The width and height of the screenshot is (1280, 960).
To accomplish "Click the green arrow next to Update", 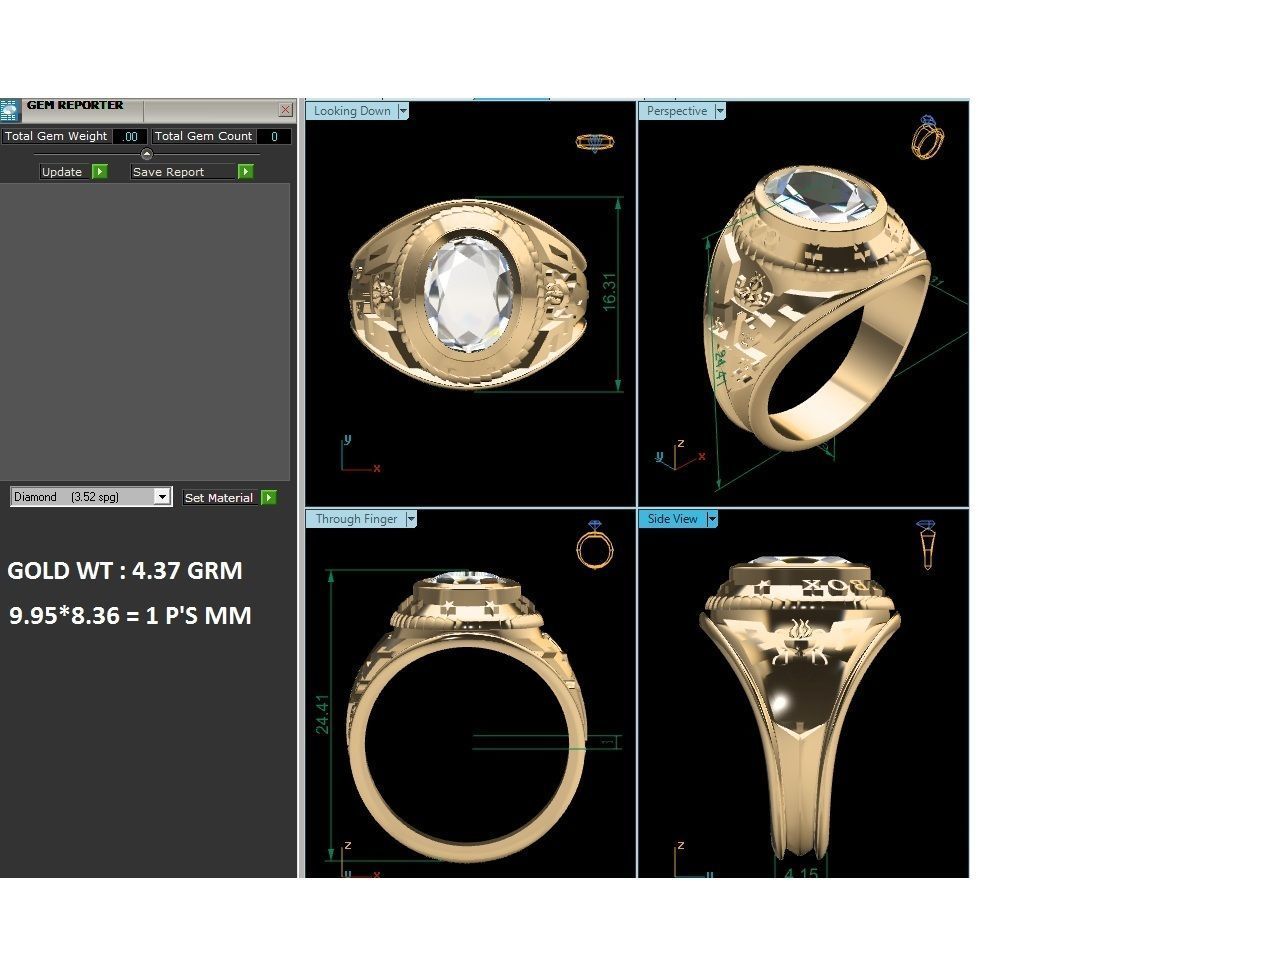I will click(100, 172).
